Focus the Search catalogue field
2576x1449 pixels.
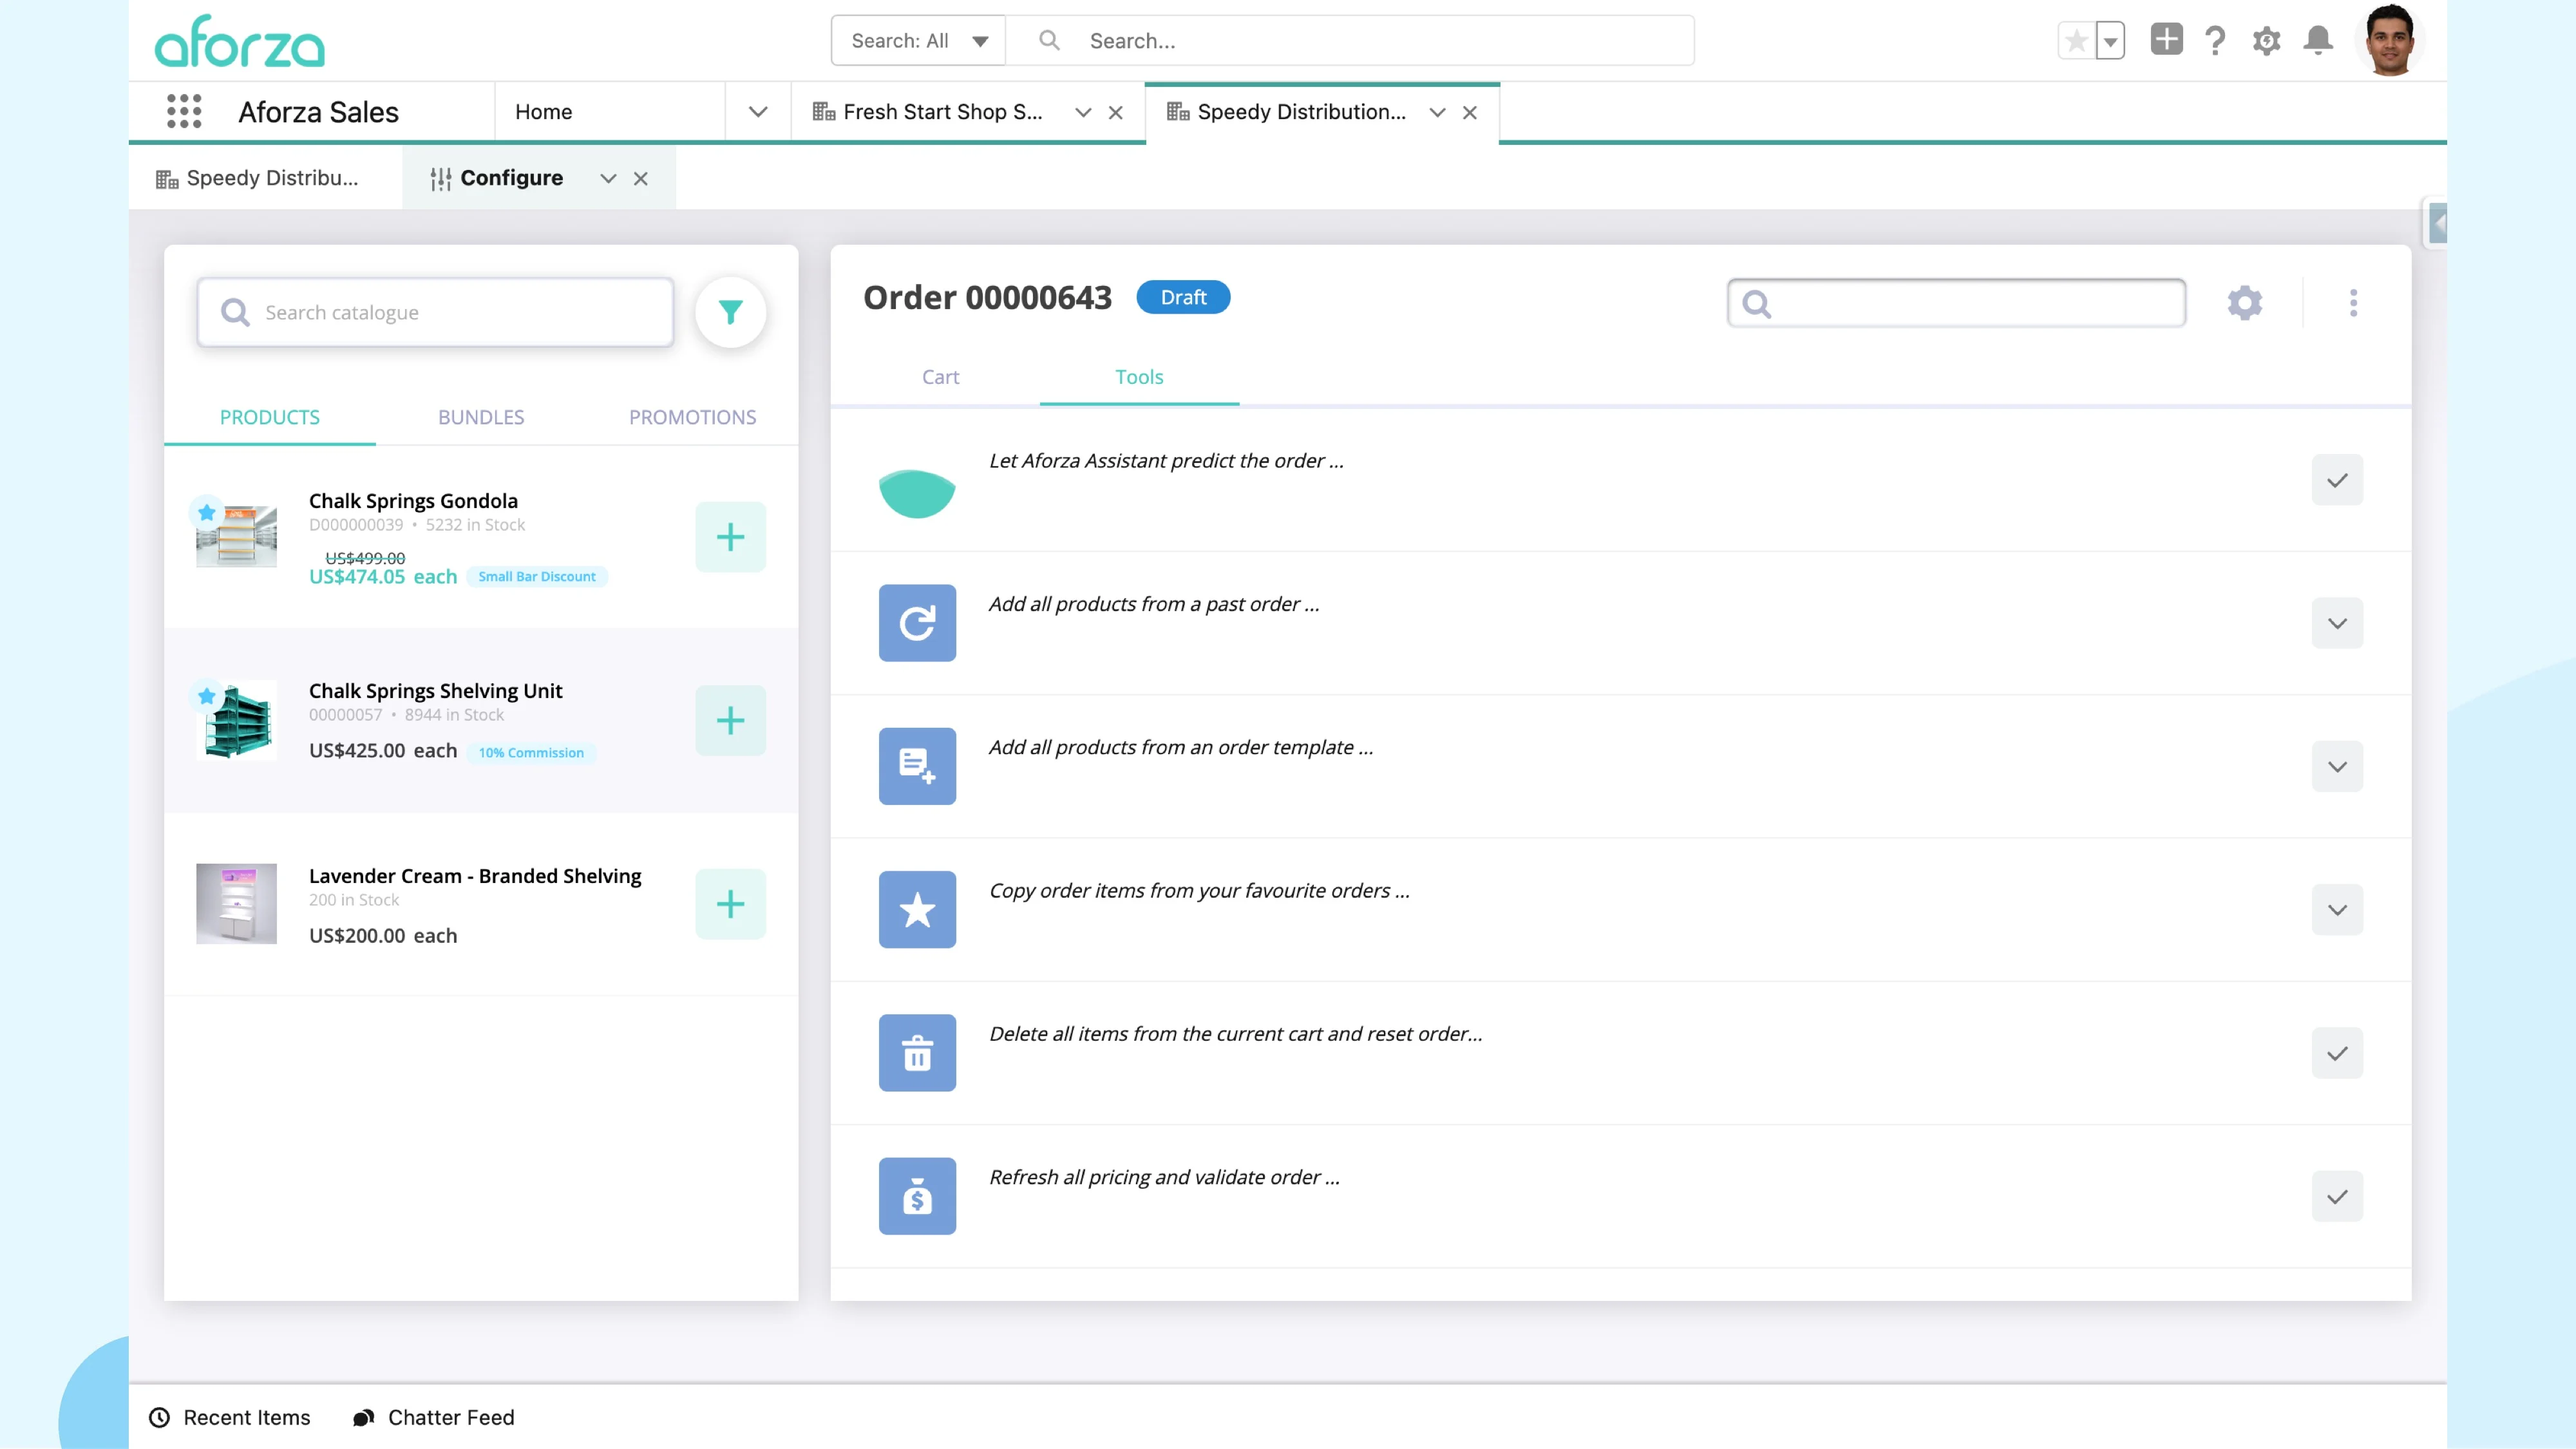tap(436, 313)
